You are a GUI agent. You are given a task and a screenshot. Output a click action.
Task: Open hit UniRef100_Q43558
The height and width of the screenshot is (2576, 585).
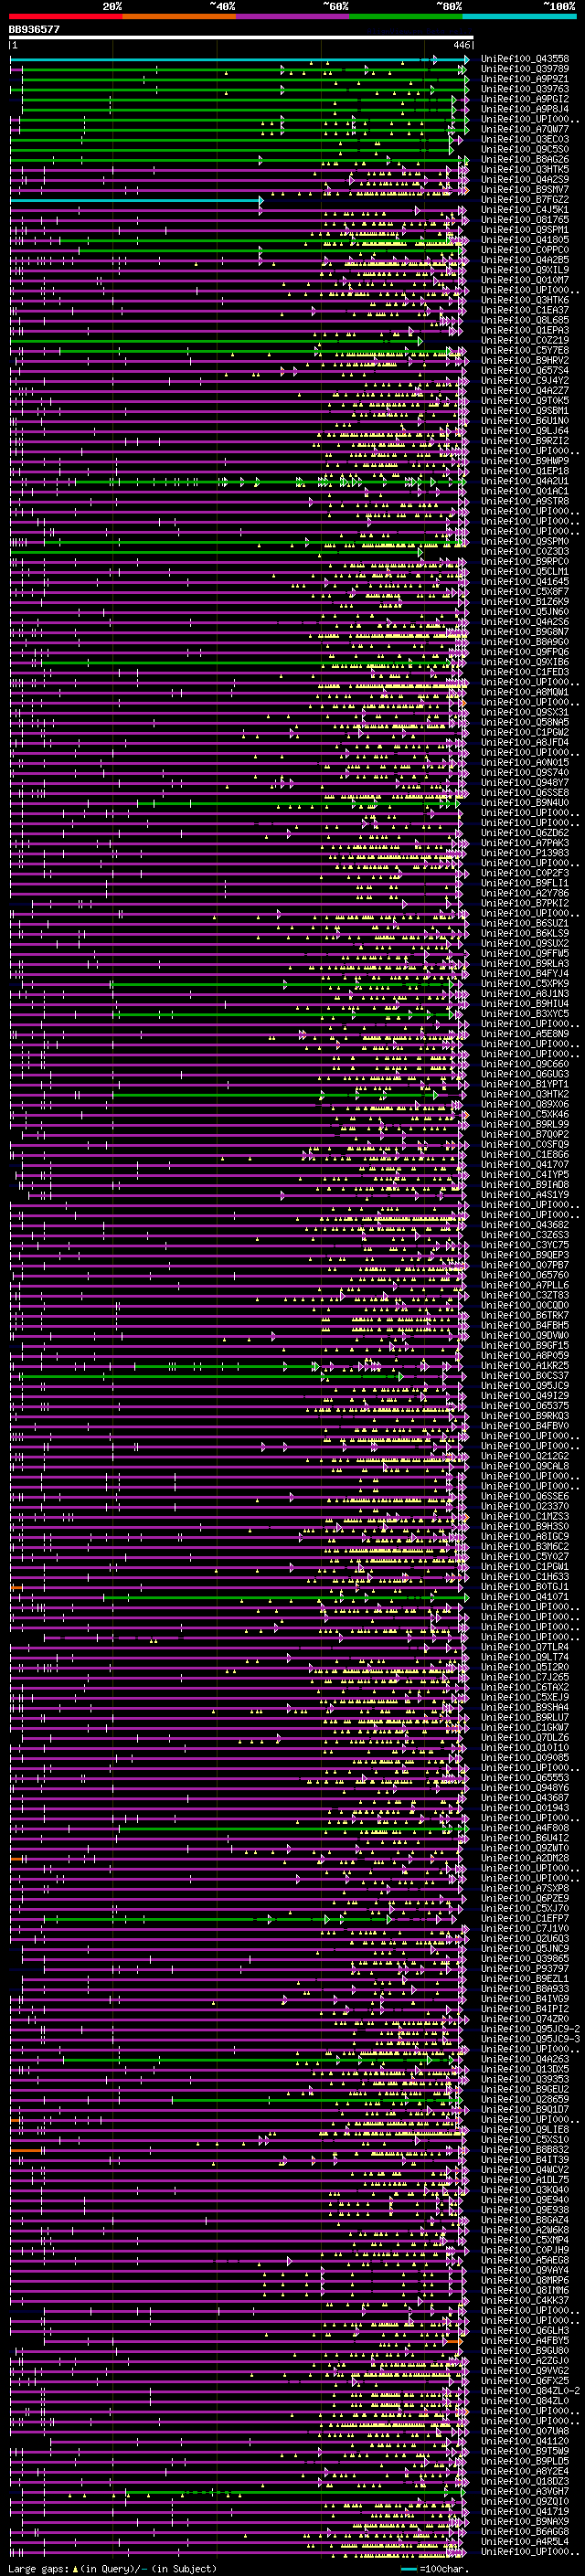coord(524,59)
